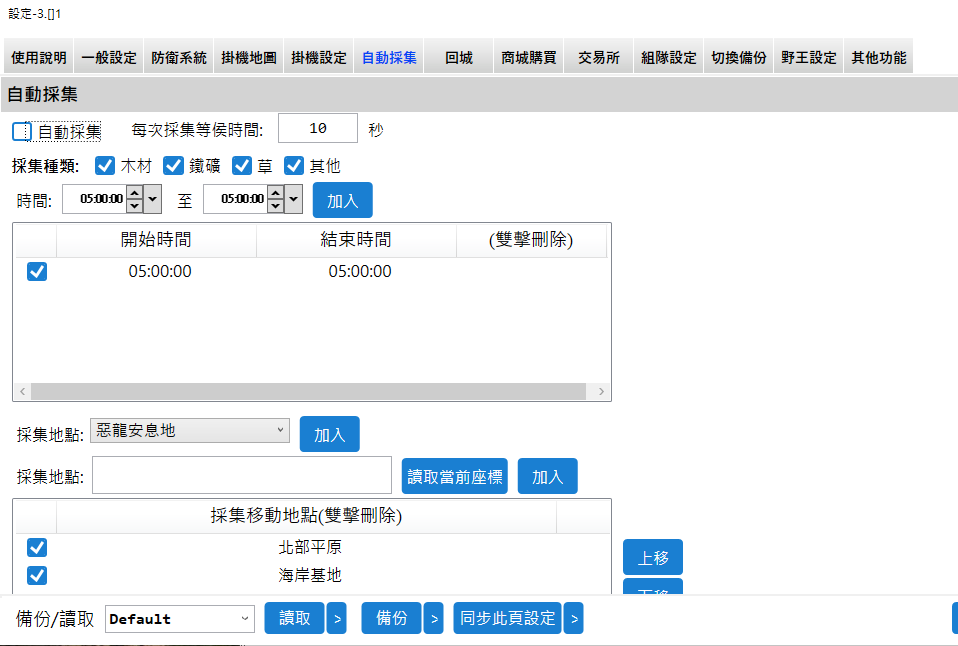Open the 惡龍安息地 location dropdown

pos(190,430)
